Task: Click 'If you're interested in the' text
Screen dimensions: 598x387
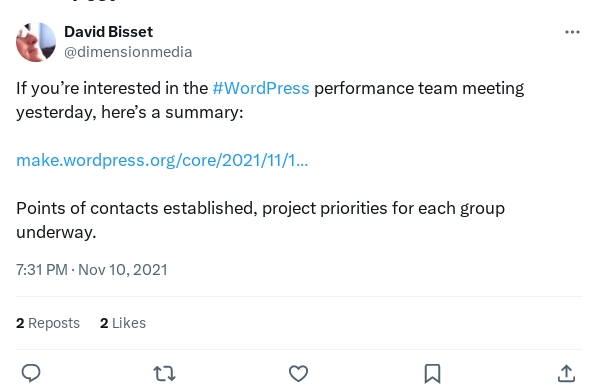Action: coord(112,88)
